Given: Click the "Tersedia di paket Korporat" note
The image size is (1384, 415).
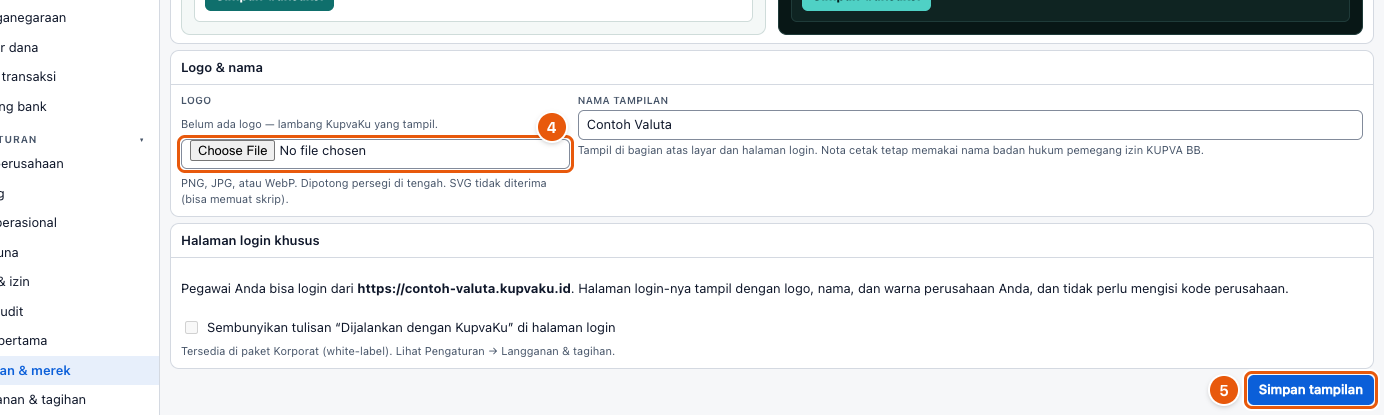Looking at the screenshot, I should click(x=397, y=351).
